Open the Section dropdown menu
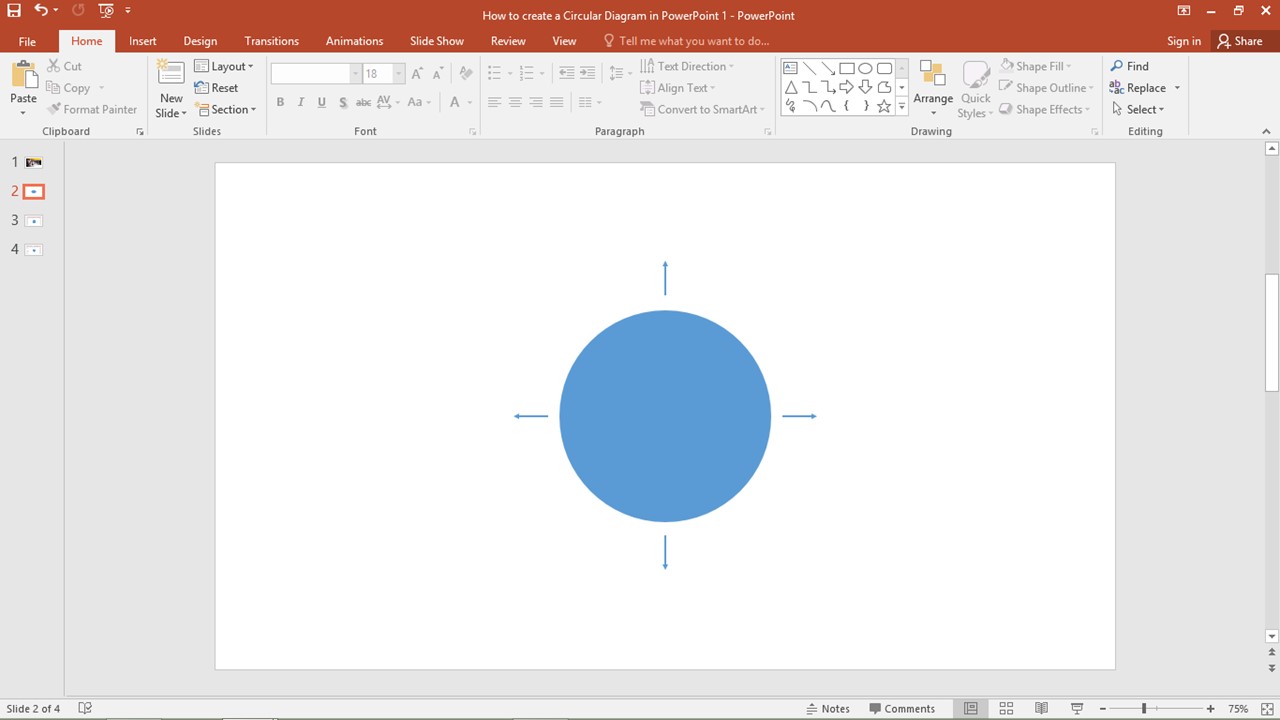 [226, 109]
